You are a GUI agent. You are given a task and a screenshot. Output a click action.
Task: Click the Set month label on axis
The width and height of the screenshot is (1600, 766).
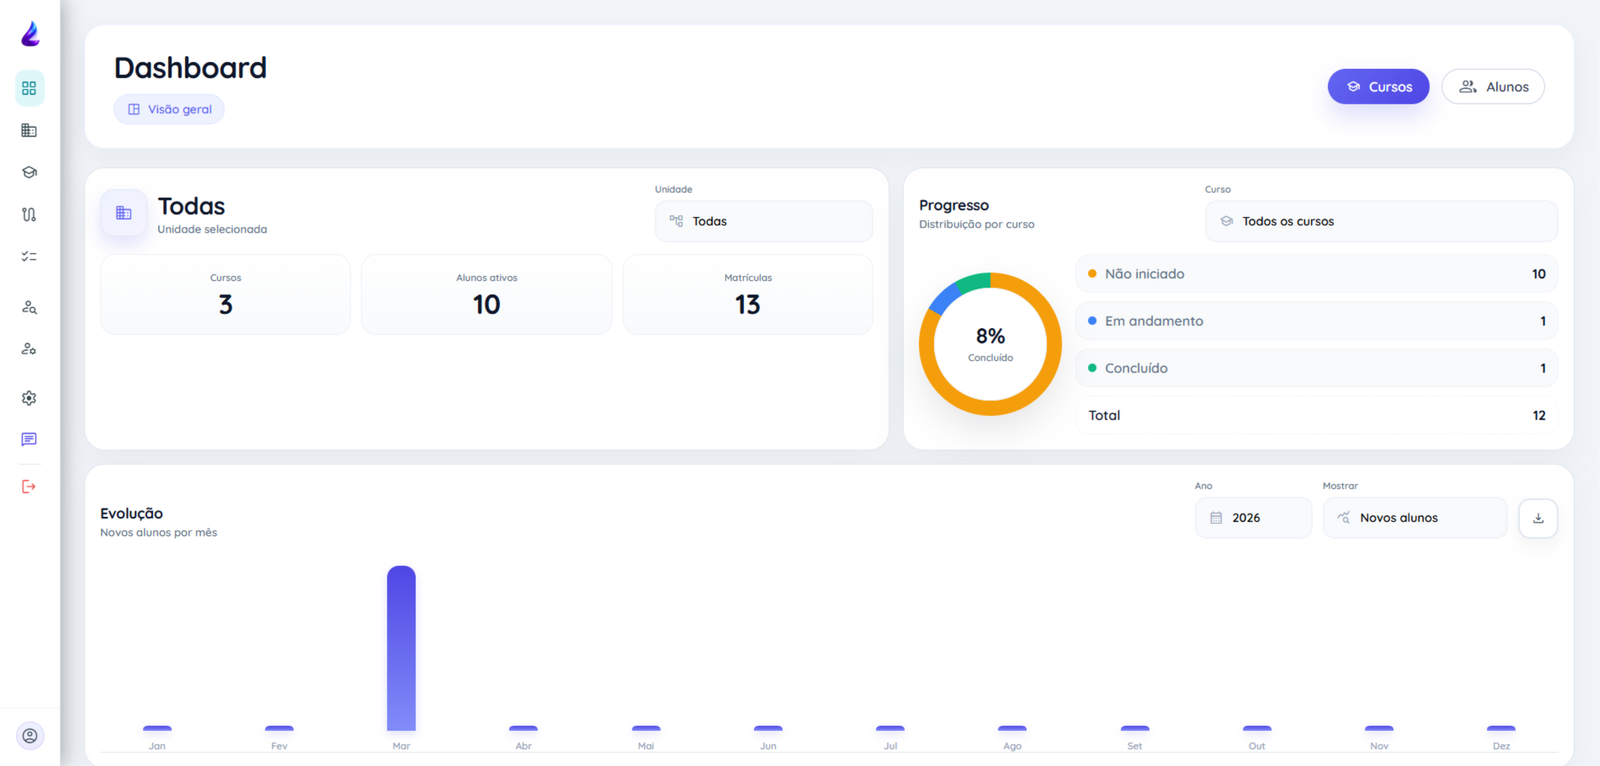click(x=1134, y=746)
